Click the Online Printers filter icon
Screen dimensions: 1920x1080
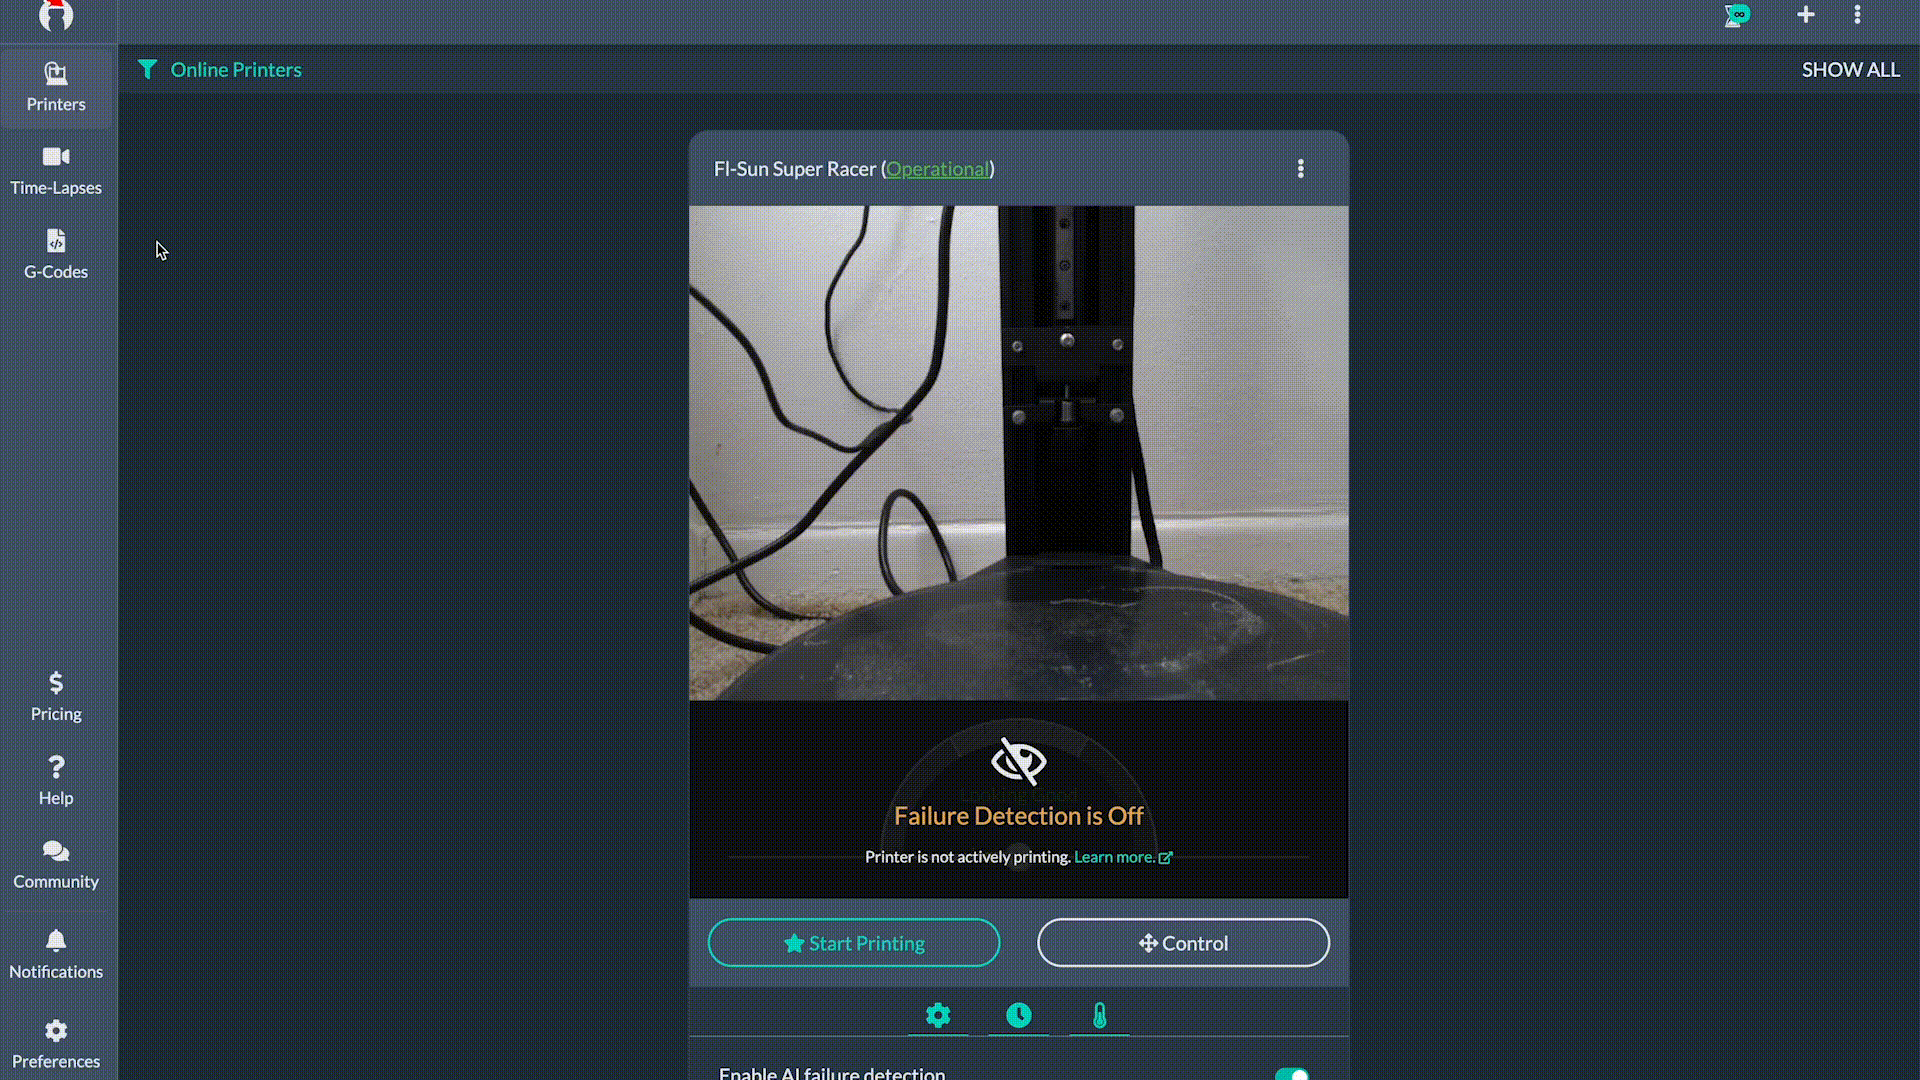coord(148,69)
